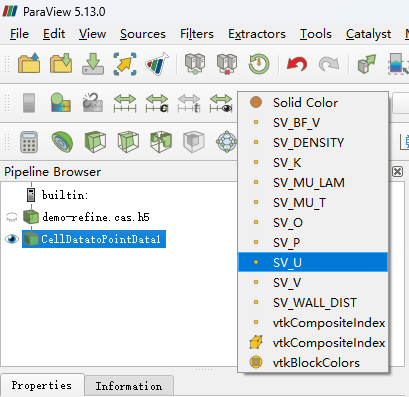Click the Use Separate Color Map icon
This screenshot has height=397, width=409.
[93, 102]
